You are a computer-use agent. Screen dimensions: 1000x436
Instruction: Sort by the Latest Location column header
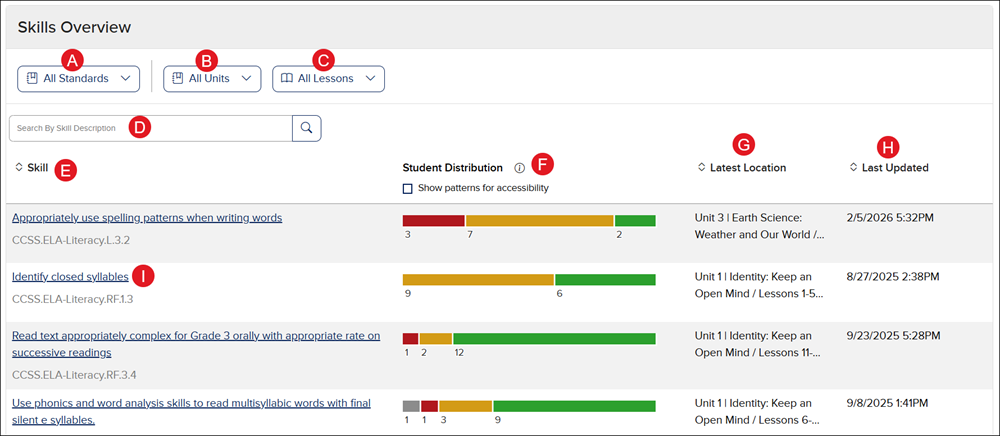(748, 168)
